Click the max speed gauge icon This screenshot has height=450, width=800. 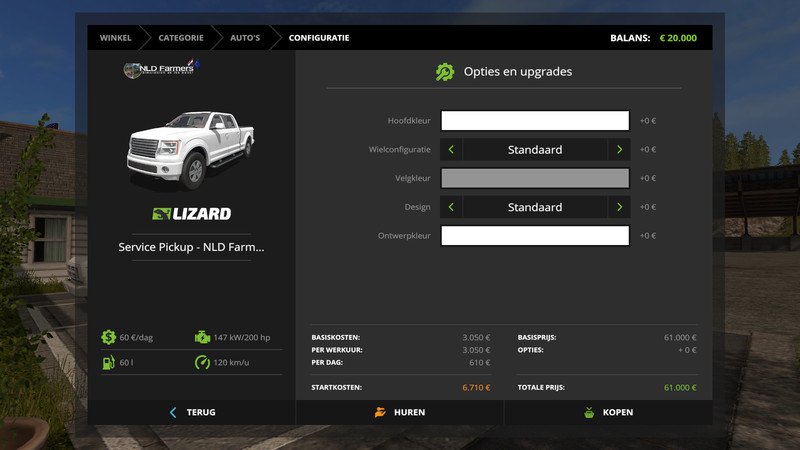pos(203,362)
